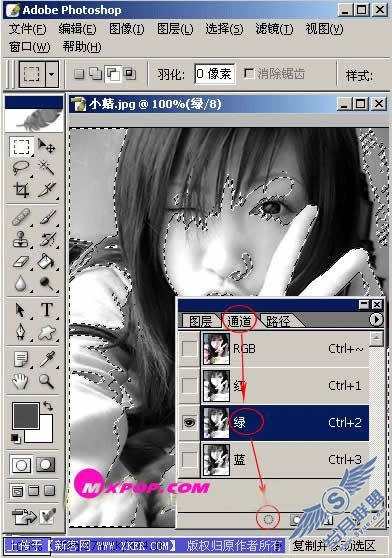Select the Dodge tool
The height and width of the screenshot is (558, 392).
(x=47, y=284)
